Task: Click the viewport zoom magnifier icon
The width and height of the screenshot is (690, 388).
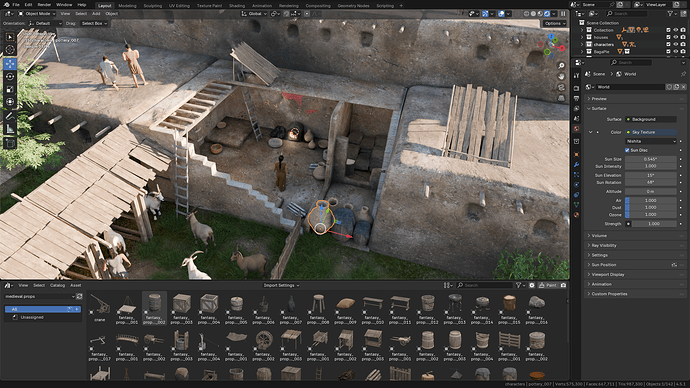Action: [x=561, y=66]
